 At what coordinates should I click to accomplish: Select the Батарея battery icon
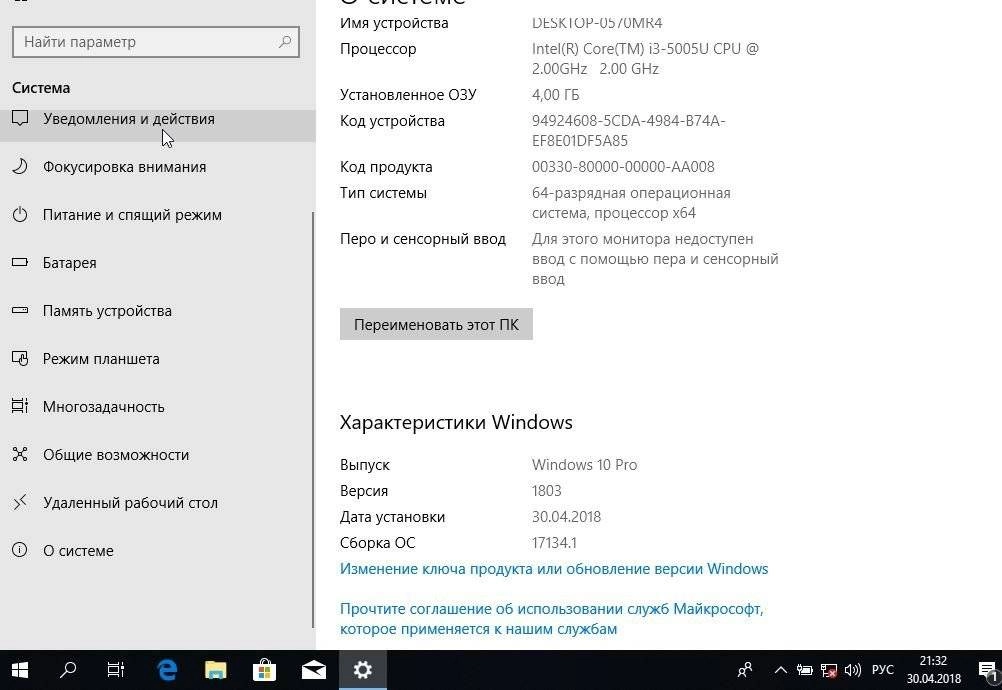(20, 262)
